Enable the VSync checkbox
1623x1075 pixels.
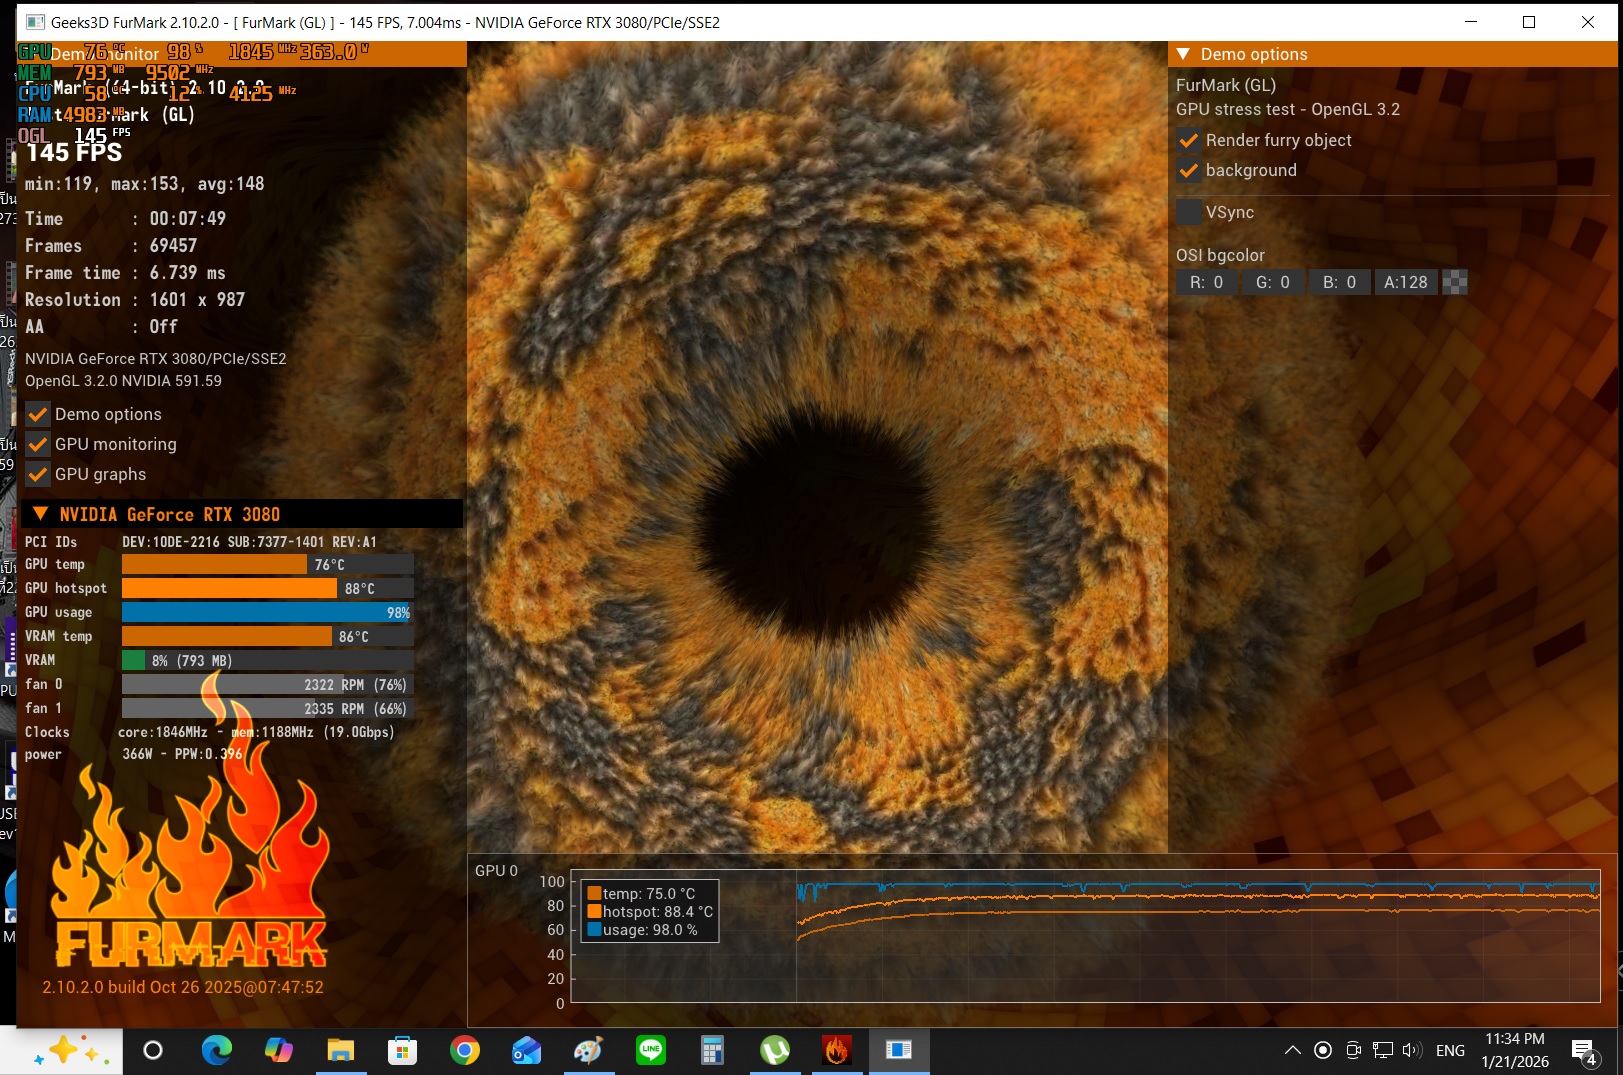pyautogui.click(x=1189, y=212)
